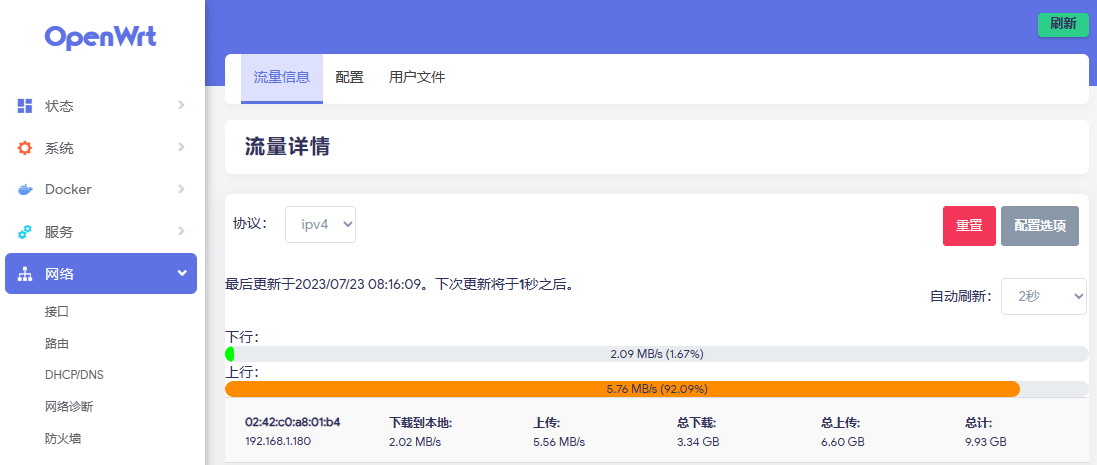Viewport: 1097px width, 465px height.
Task: Click the 状态 dashboard icon
Action: [25, 106]
